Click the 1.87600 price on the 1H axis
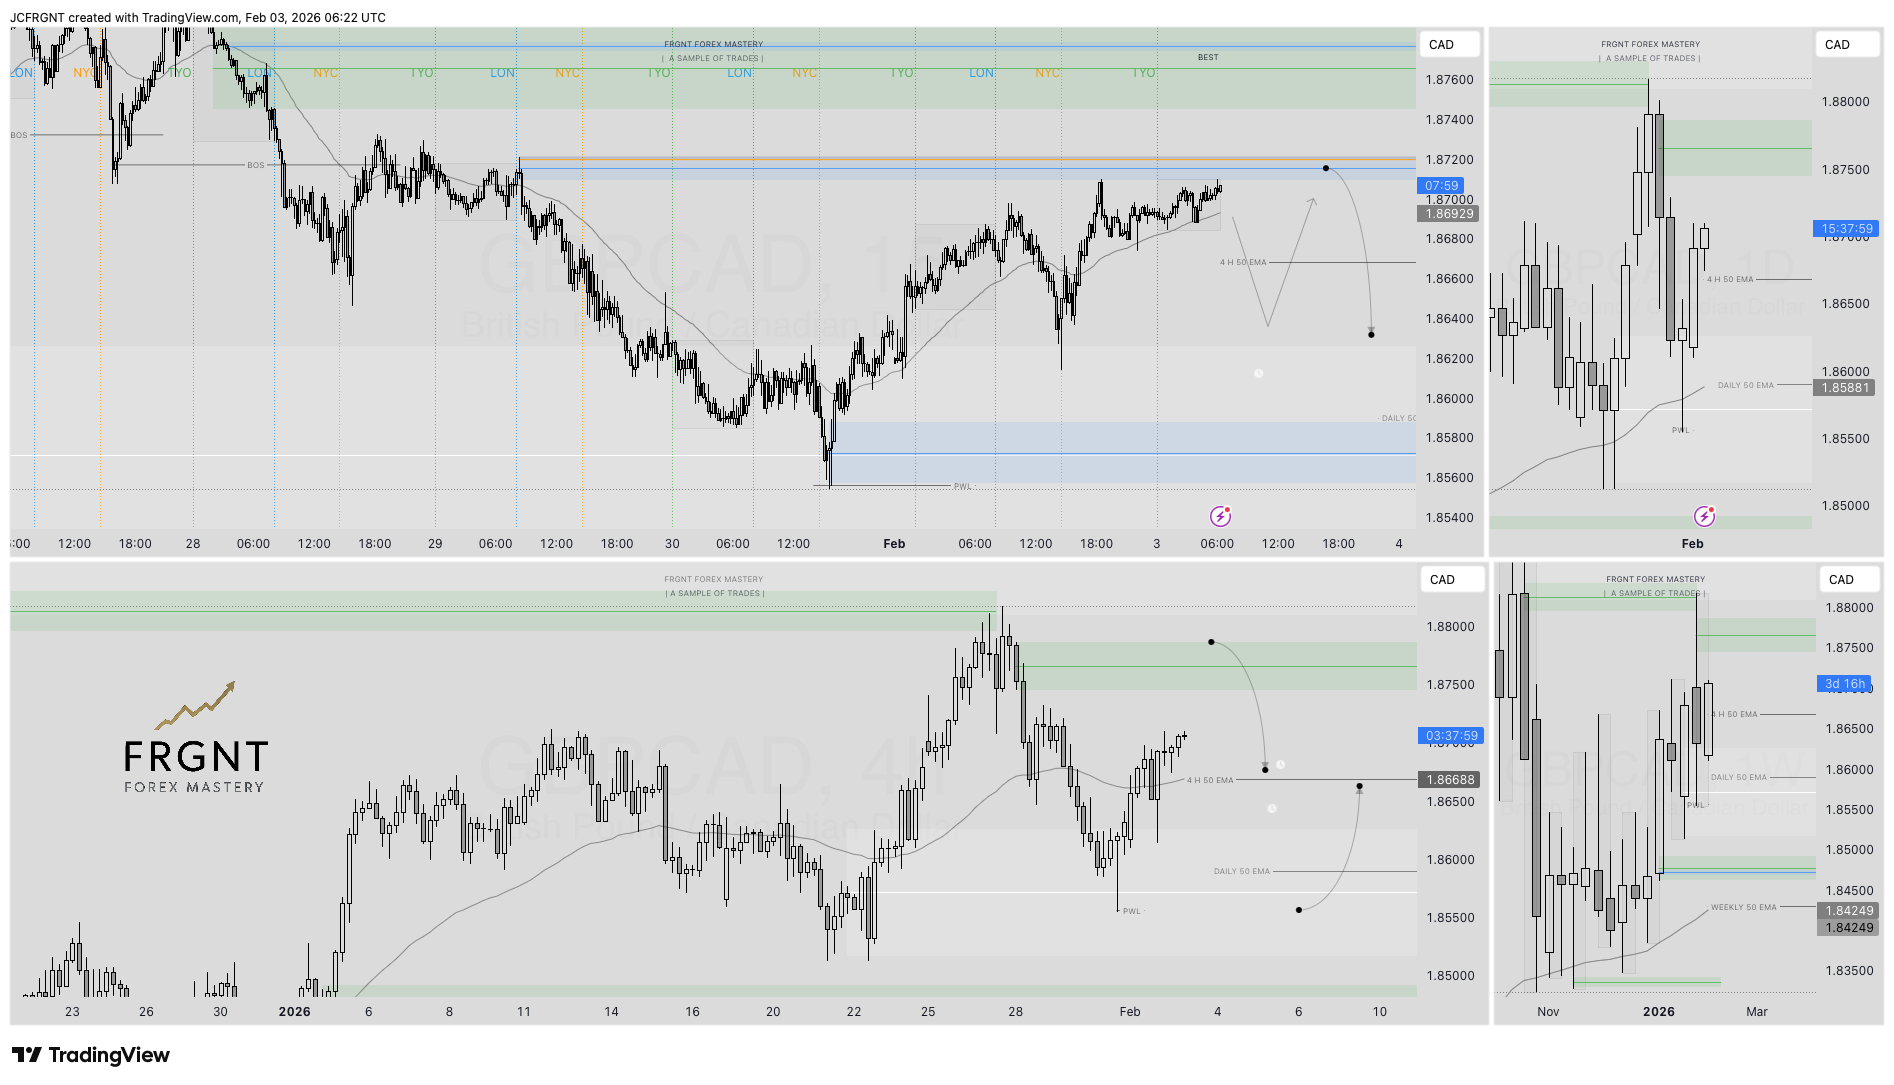Screen dimensions: 1894x1085 [1449, 80]
